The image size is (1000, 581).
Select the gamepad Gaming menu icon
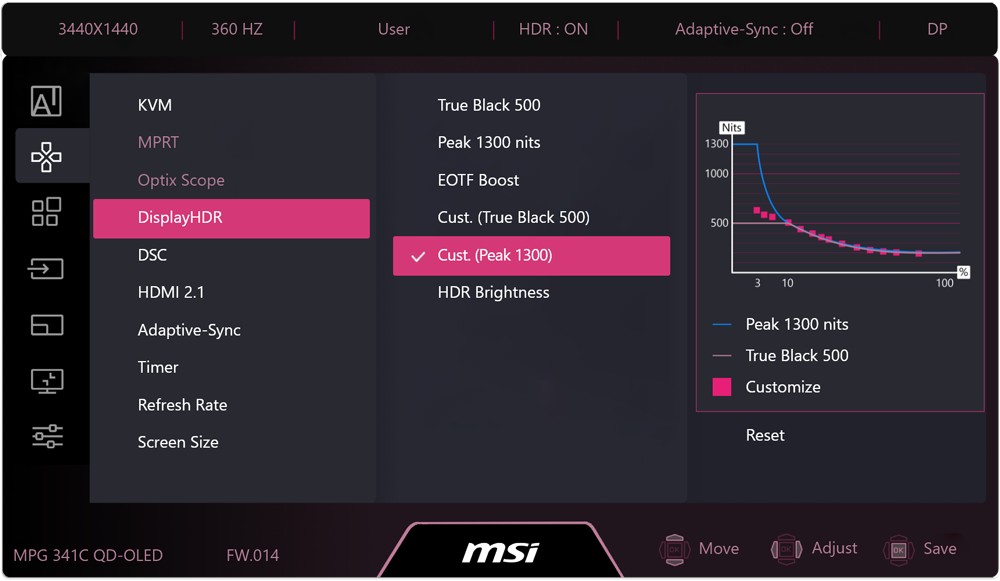pyautogui.click(x=47, y=156)
